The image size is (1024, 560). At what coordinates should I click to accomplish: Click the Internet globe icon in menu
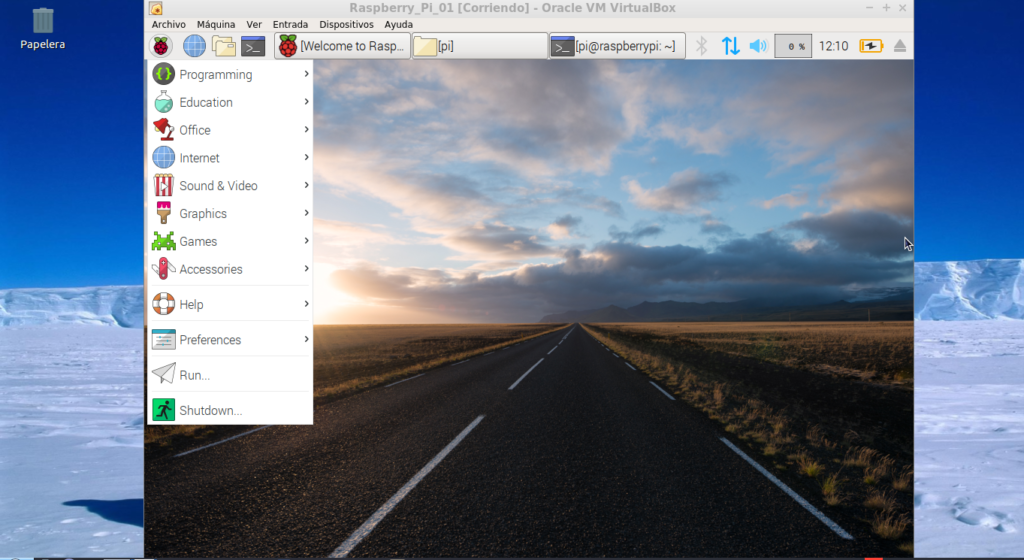pos(163,158)
